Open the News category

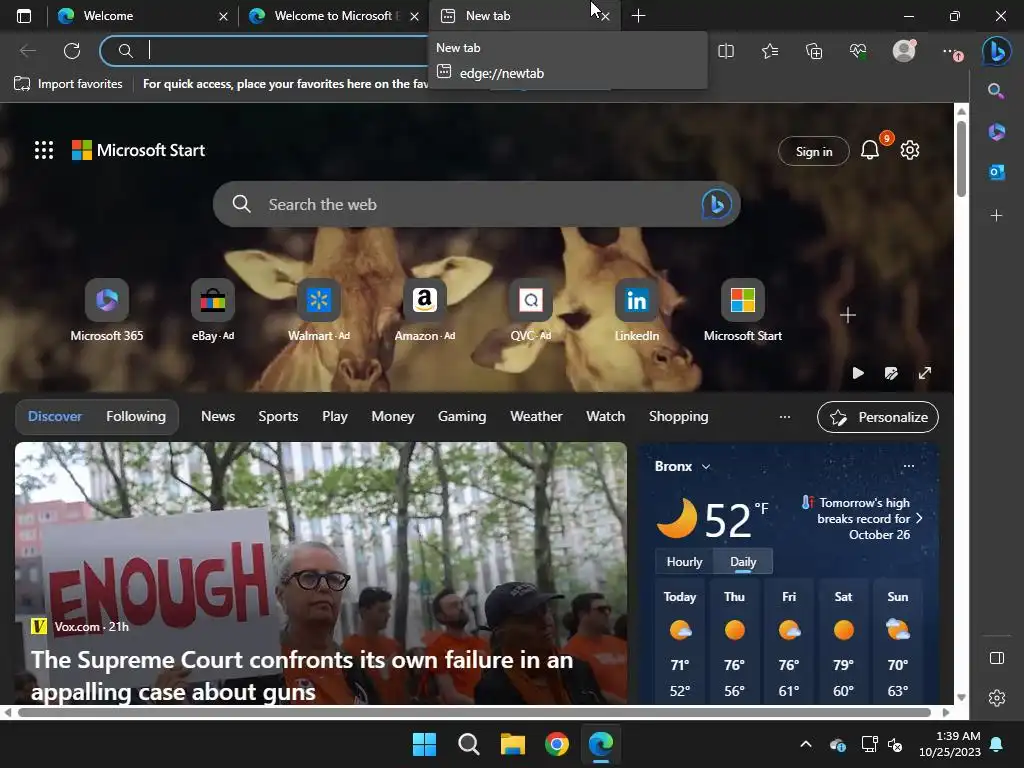(218, 417)
